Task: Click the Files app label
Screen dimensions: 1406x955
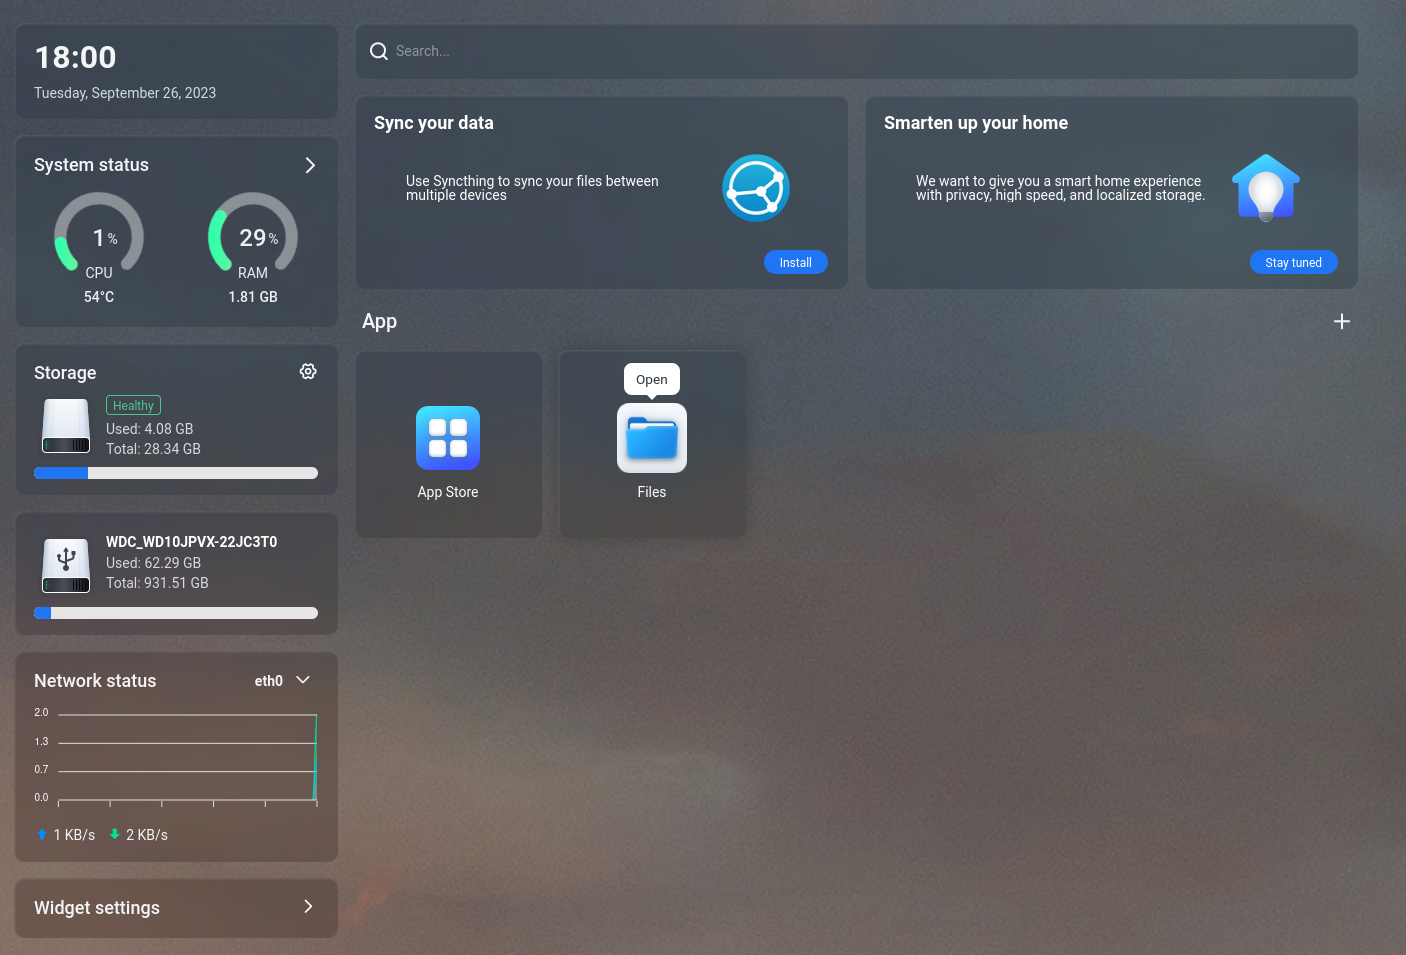Action: click(x=652, y=492)
